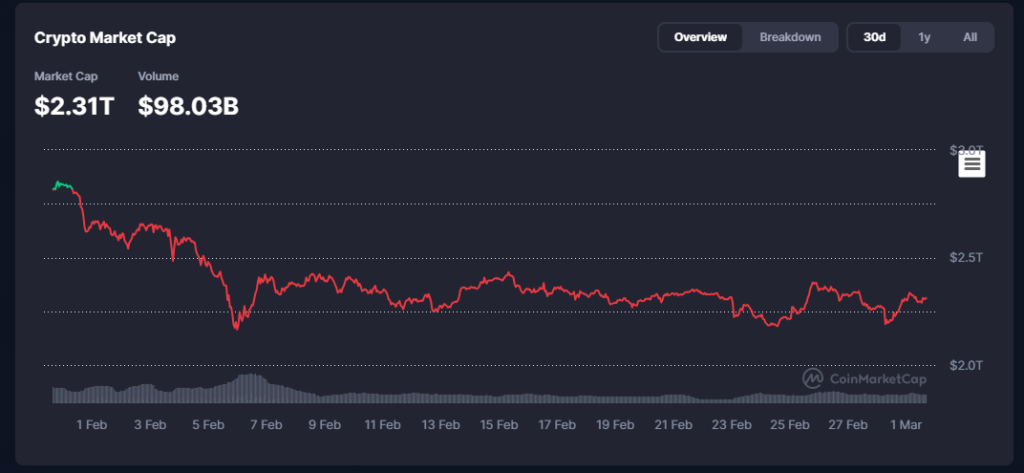The image size is (1024, 473).
Task: Click the $2.5T axis label
Action: 966,258
